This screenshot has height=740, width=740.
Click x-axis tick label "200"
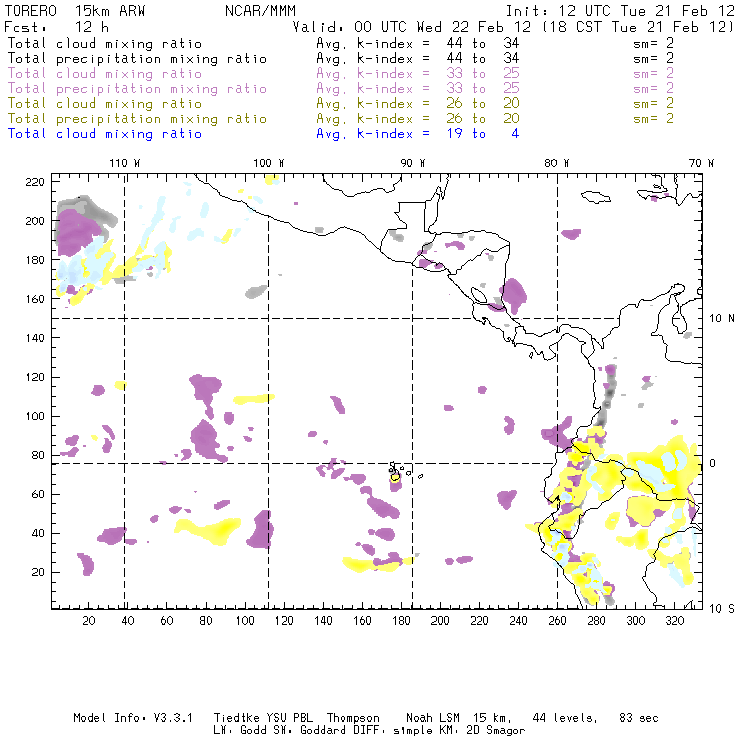[x=440, y=621]
